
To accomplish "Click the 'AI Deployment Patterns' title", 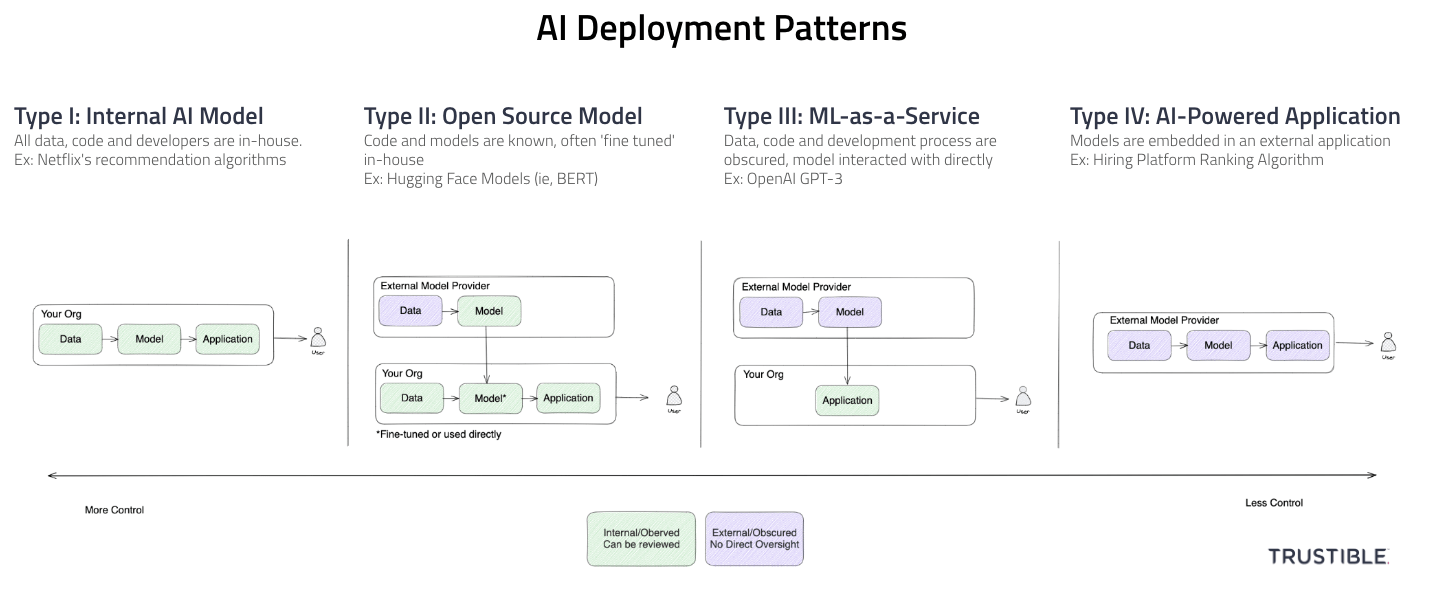I will (721, 28).
